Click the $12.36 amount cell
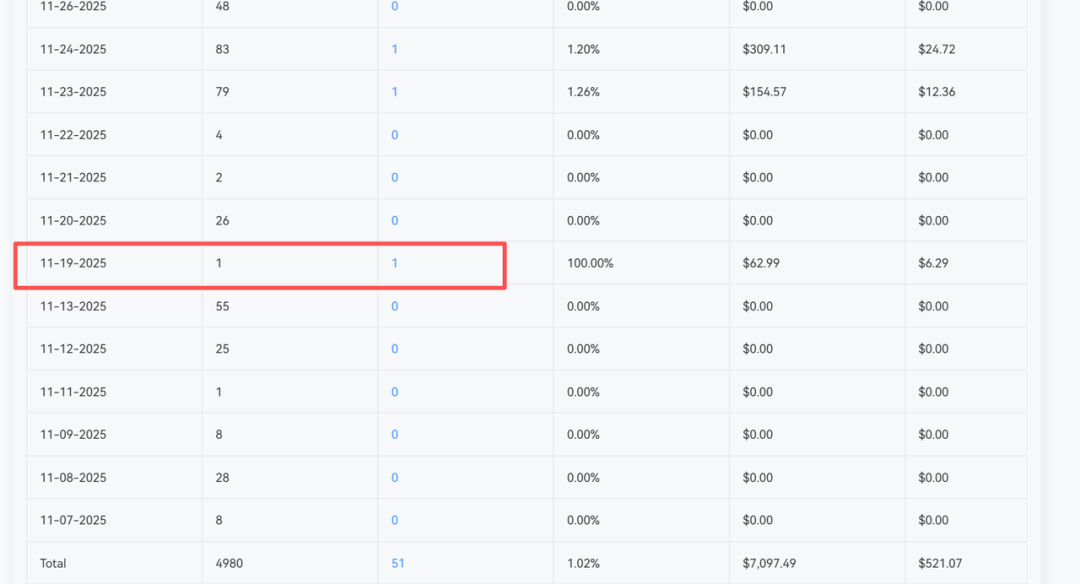Screen dimensions: 1080x584 (936, 92)
